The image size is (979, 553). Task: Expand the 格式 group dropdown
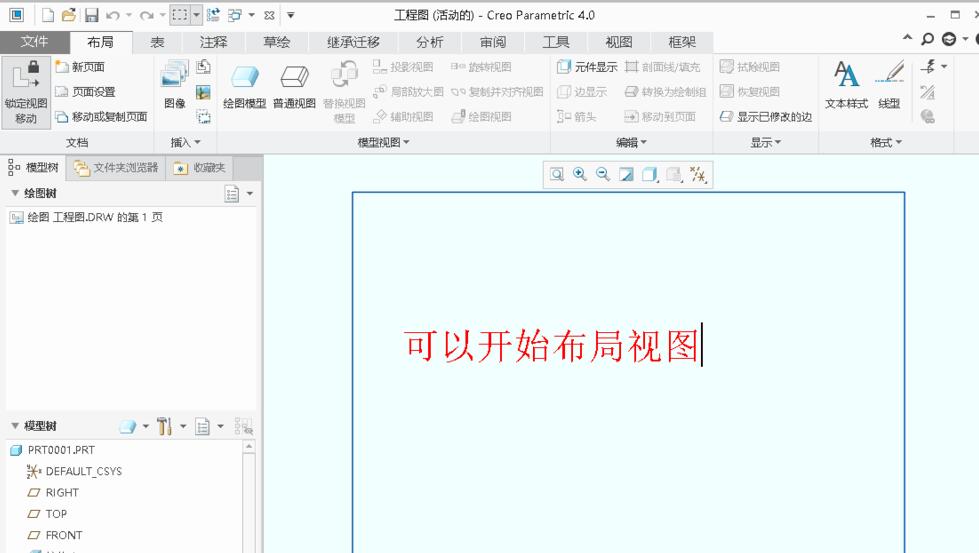coord(886,143)
